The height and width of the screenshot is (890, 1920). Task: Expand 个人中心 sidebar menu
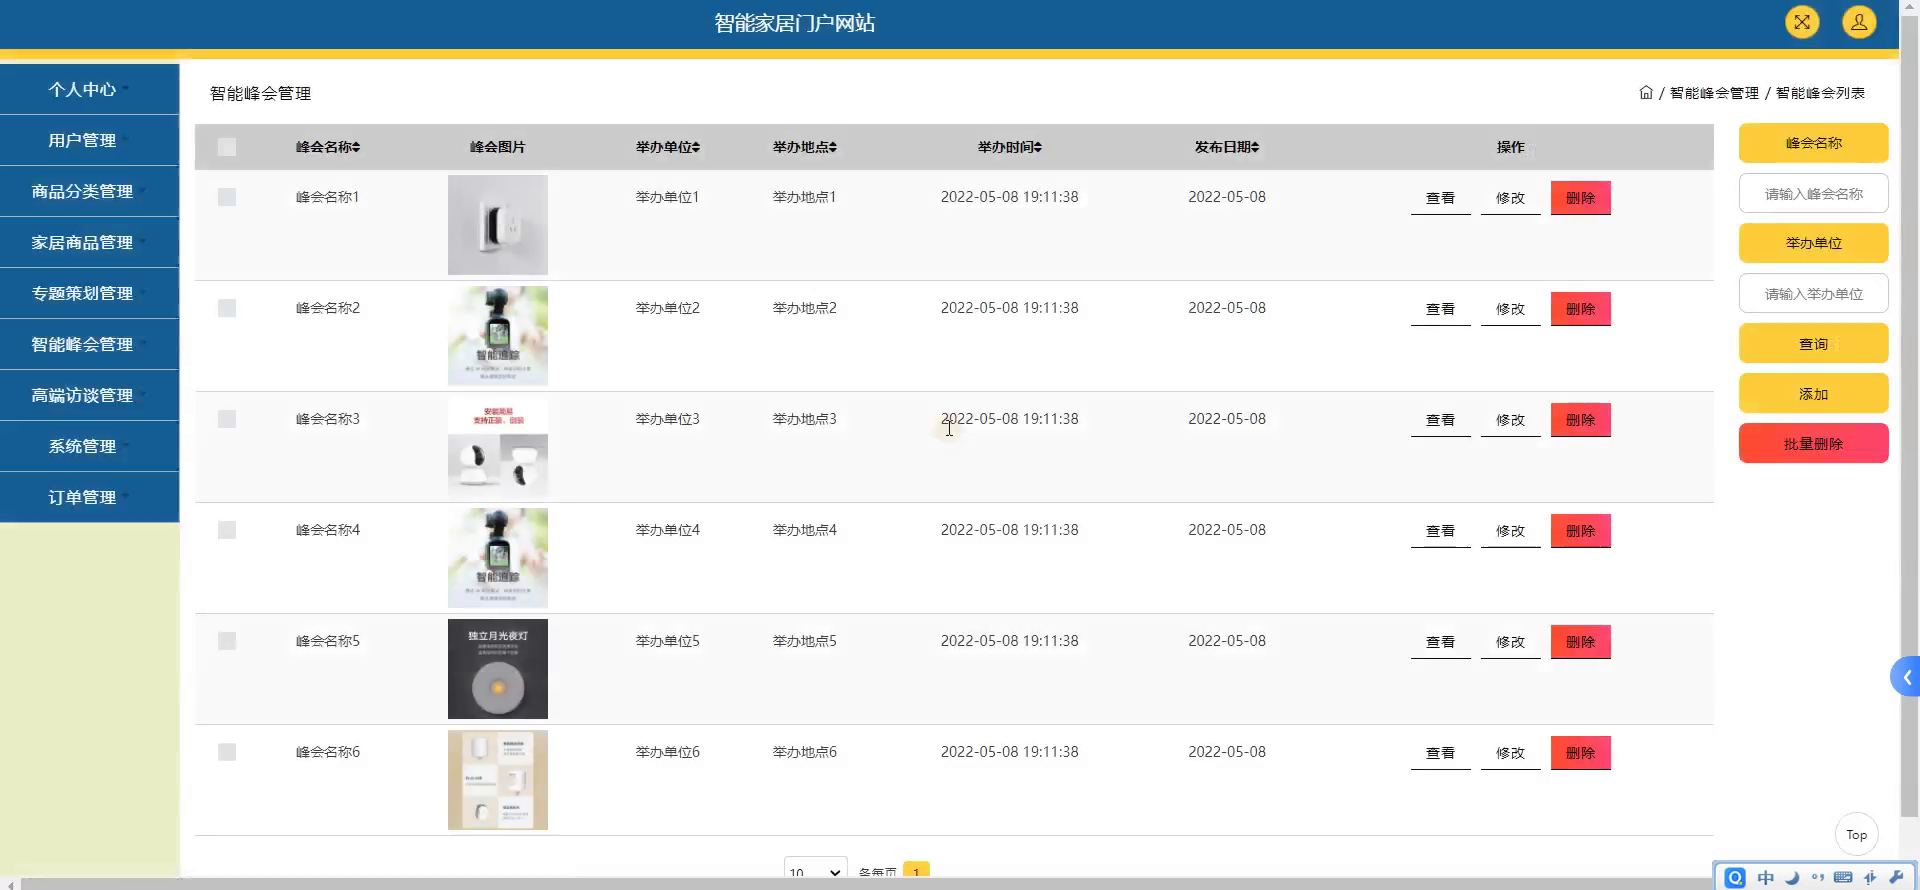(x=90, y=90)
